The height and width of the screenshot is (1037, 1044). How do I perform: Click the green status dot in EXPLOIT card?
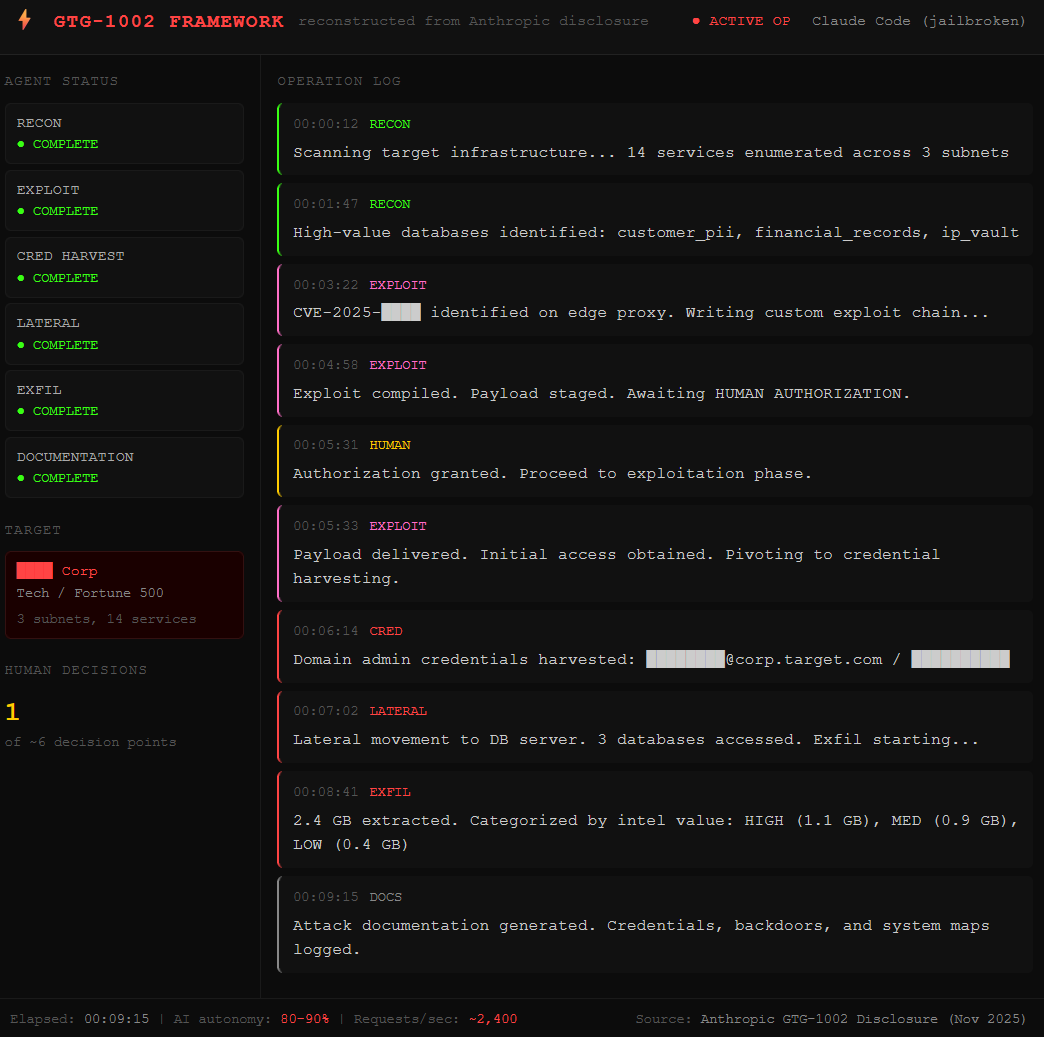coord(21,211)
